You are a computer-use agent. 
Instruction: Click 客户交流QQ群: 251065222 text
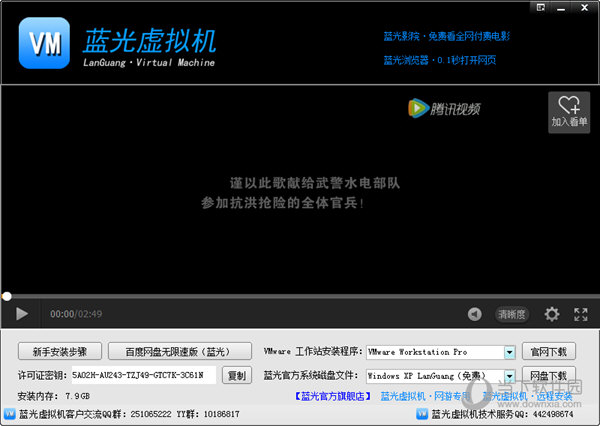click(95, 414)
